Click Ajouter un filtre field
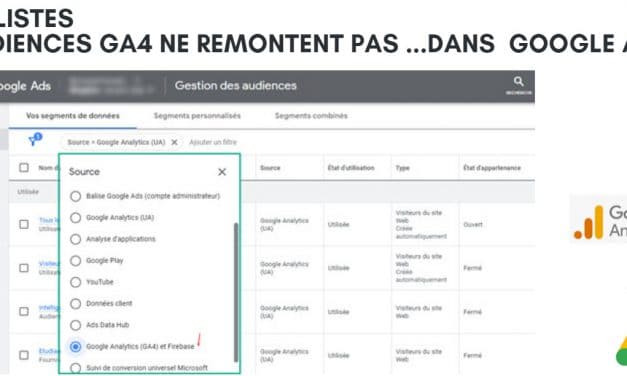 213,142
